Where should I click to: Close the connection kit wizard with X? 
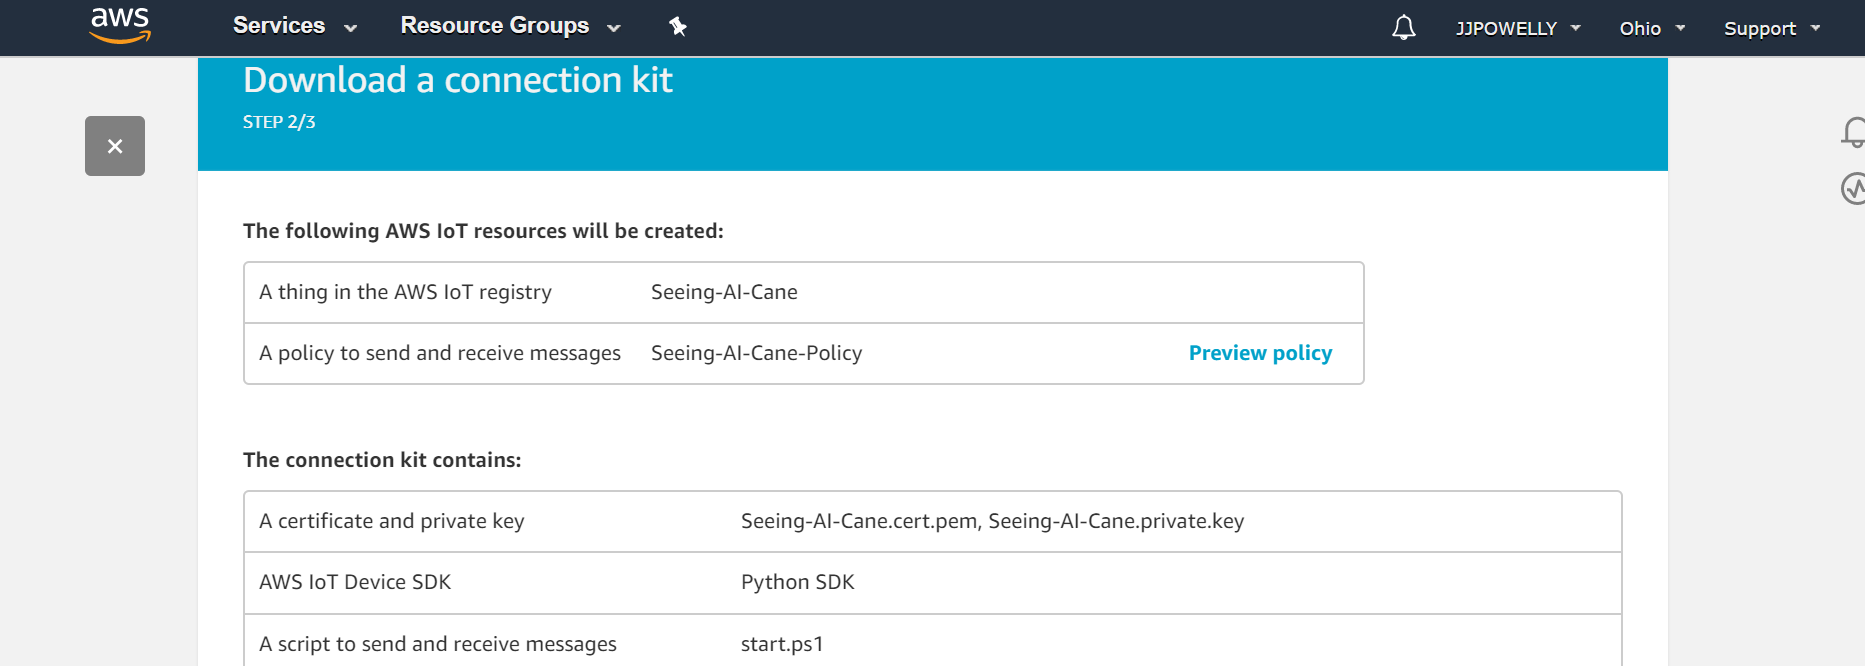click(x=115, y=146)
